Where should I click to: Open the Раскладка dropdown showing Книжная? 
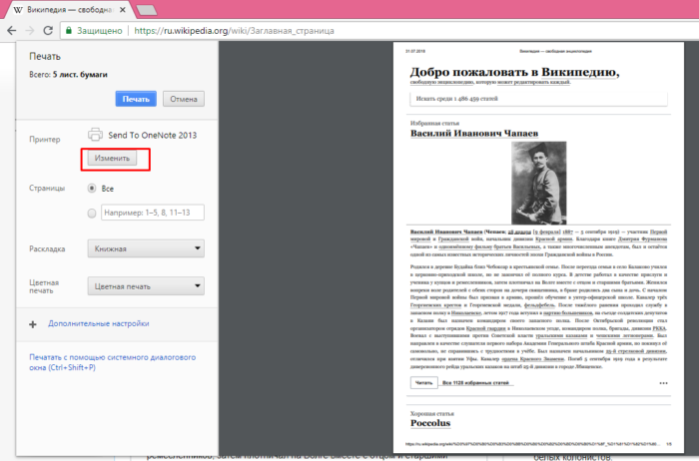click(146, 248)
